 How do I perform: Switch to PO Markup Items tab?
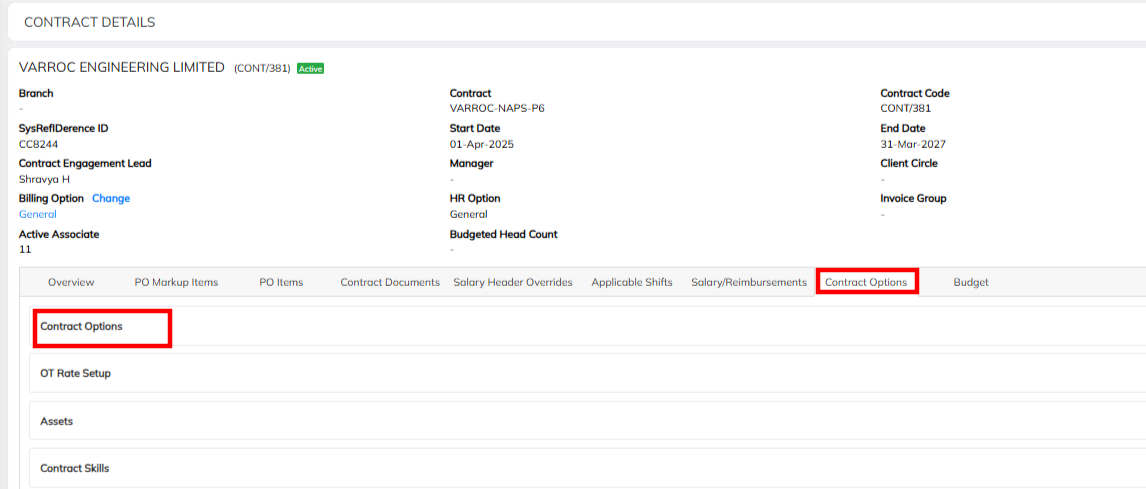tap(176, 282)
